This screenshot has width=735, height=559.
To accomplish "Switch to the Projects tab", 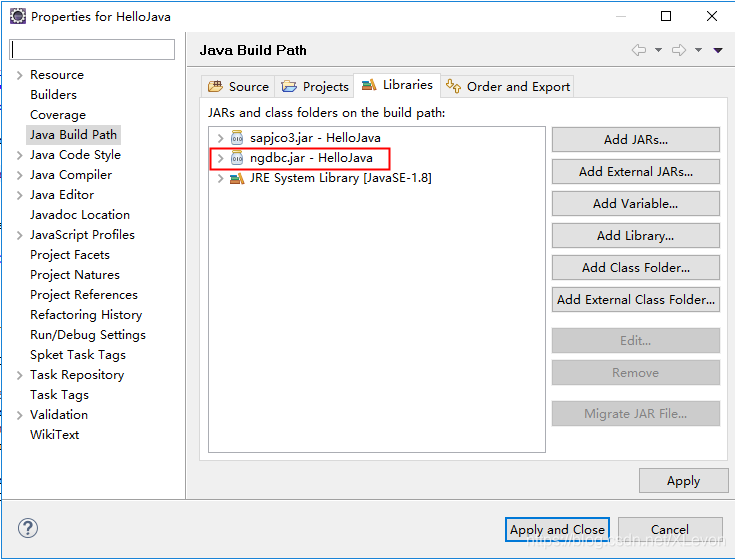I will [315, 87].
